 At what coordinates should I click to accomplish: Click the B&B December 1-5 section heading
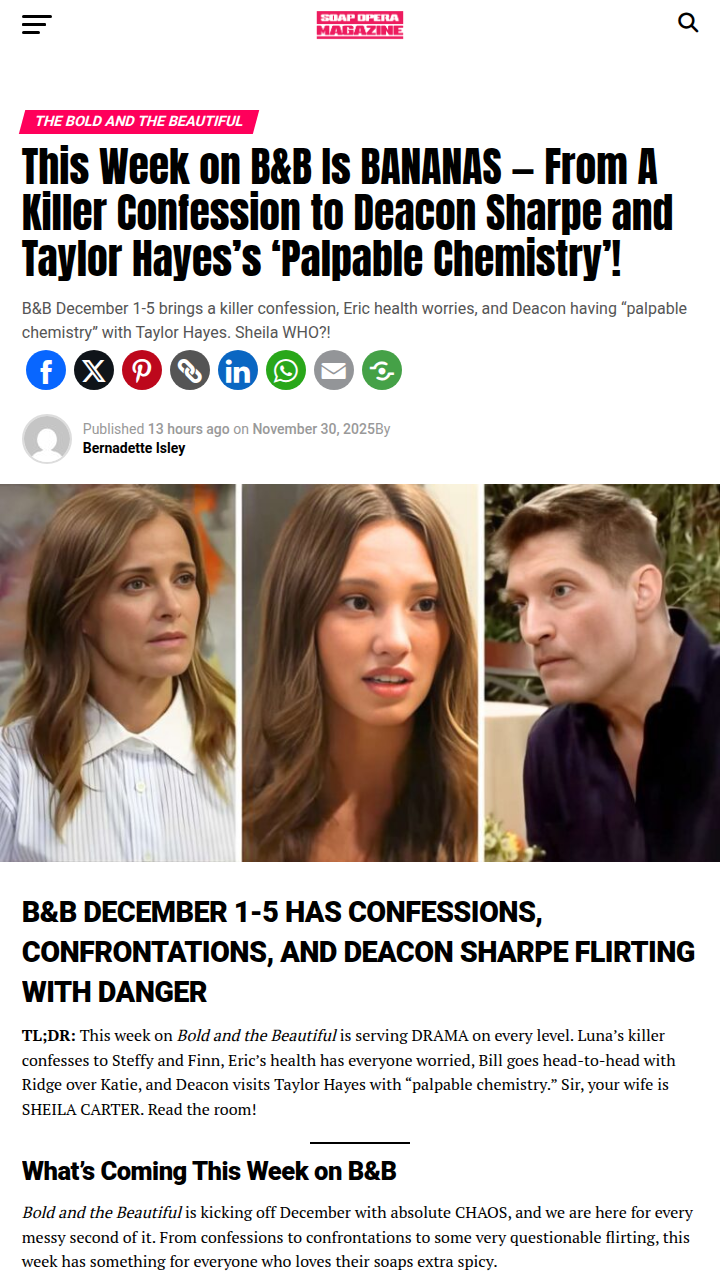(358, 952)
